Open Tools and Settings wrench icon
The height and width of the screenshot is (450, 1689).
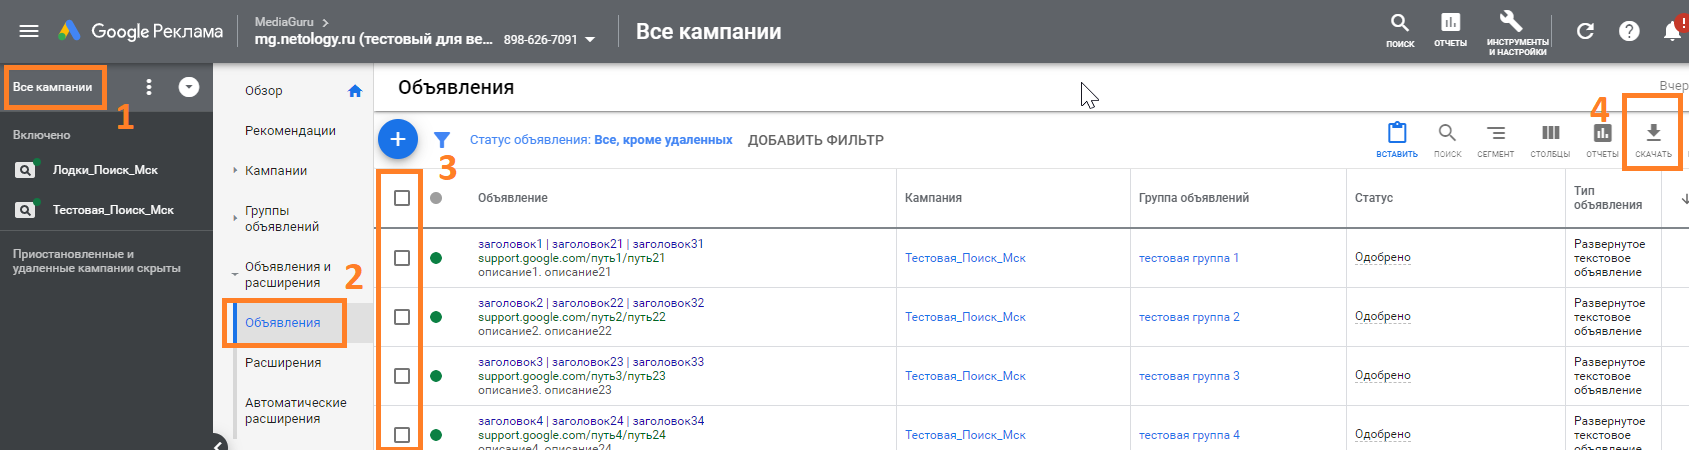(x=1512, y=24)
